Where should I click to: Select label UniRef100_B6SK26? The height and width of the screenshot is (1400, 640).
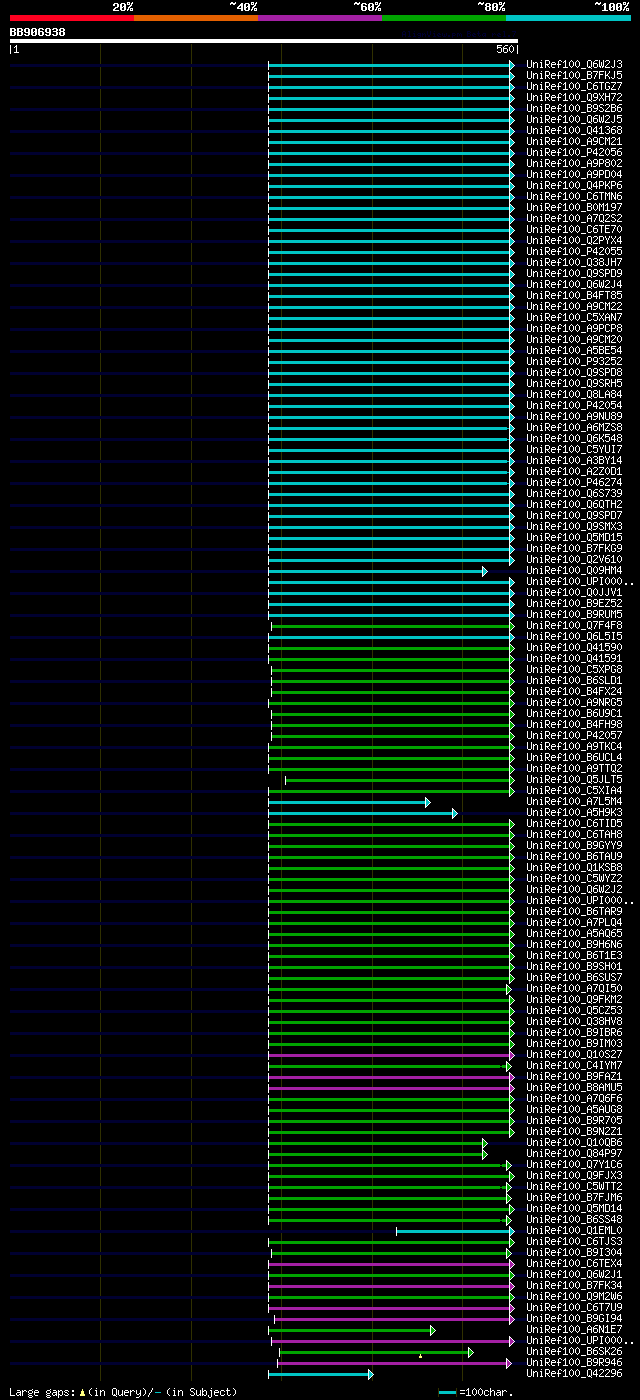574,1352
